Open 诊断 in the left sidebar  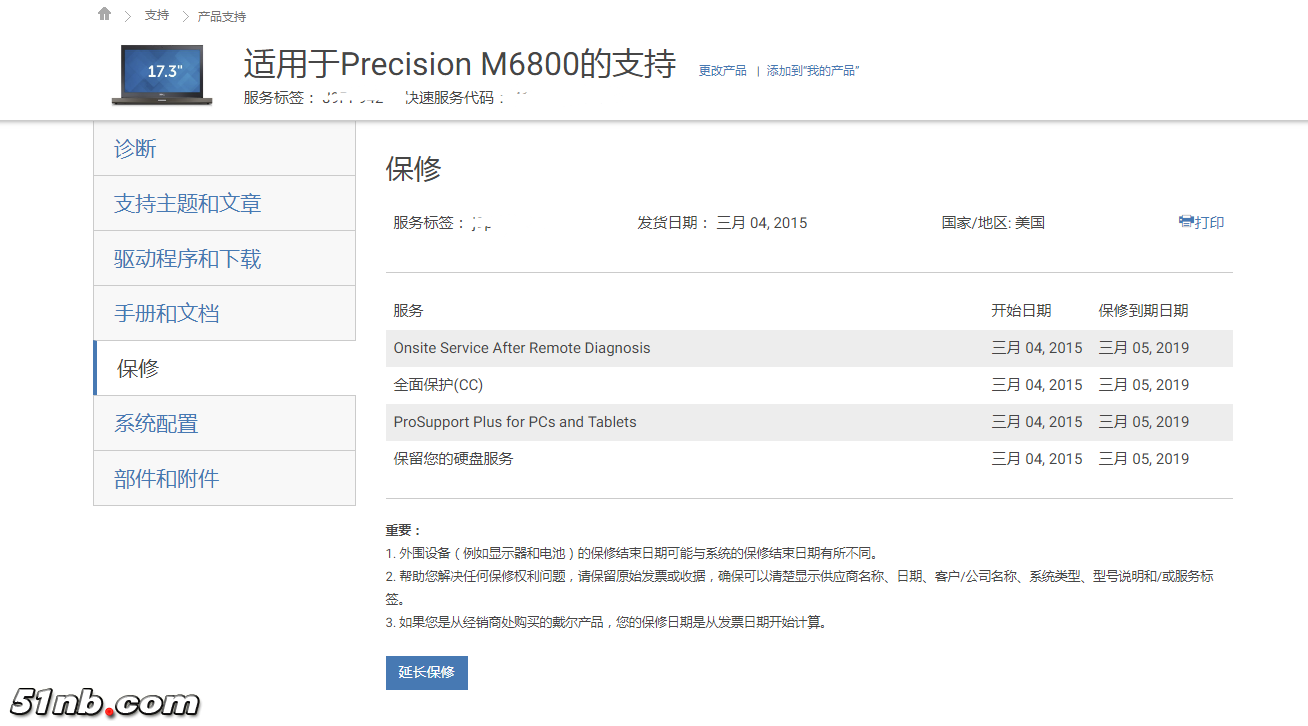[x=135, y=148]
